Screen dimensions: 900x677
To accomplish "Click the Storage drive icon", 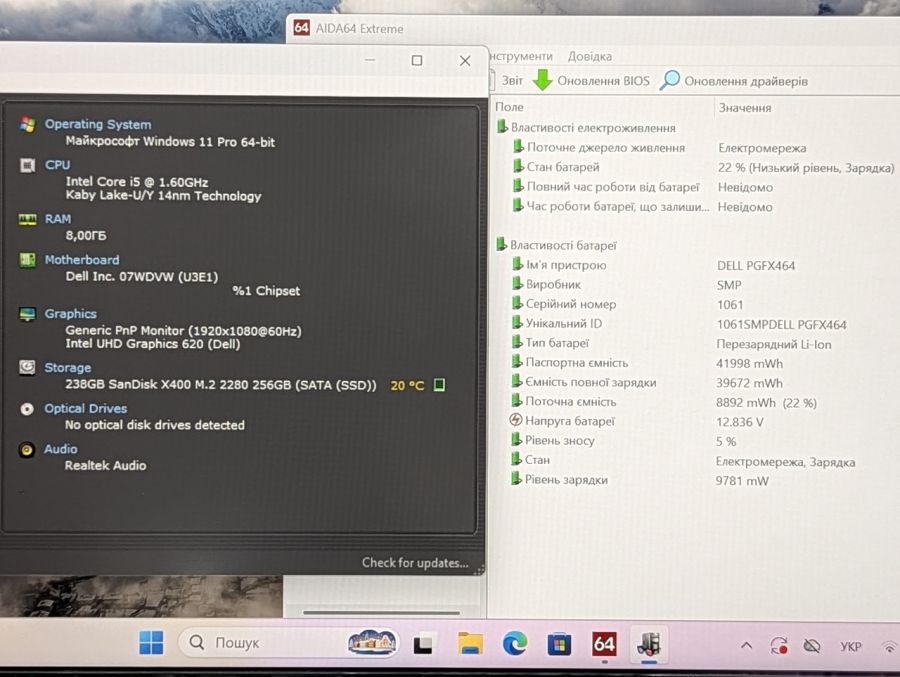I will 27,367.
